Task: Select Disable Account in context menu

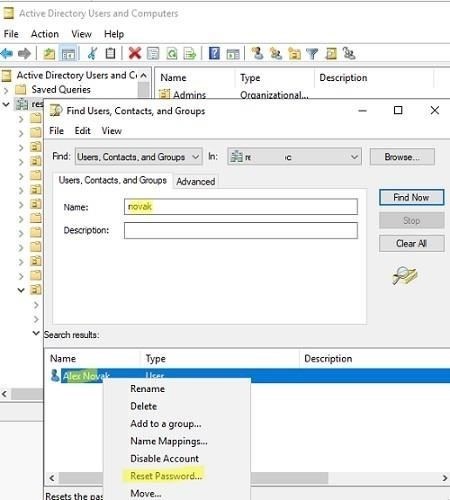Action: (x=164, y=459)
